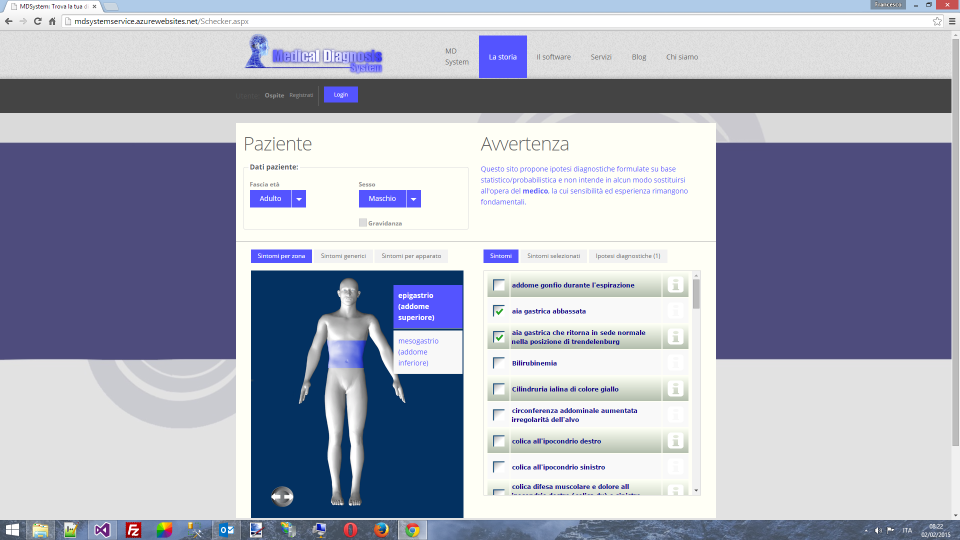This screenshot has width=960, height=540.
Task: Click info icon for addome gonfio durante l'espirazione
Action: pyautogui.click(x=675, y=285)
